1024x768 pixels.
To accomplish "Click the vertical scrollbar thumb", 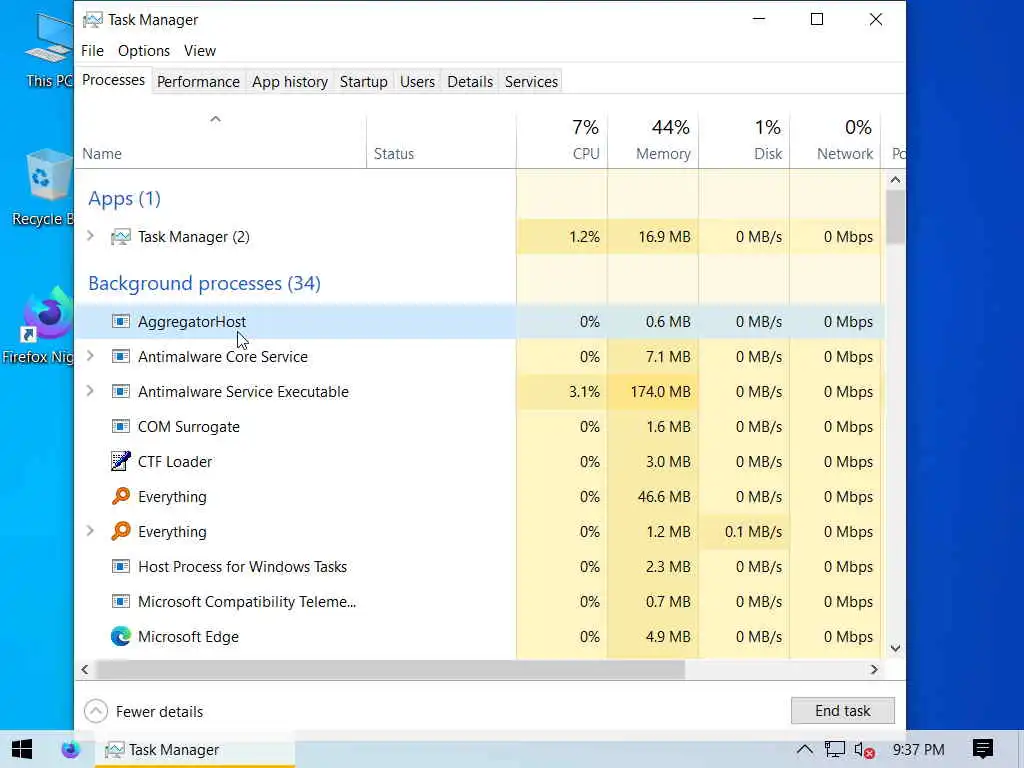I will (895, 217).
